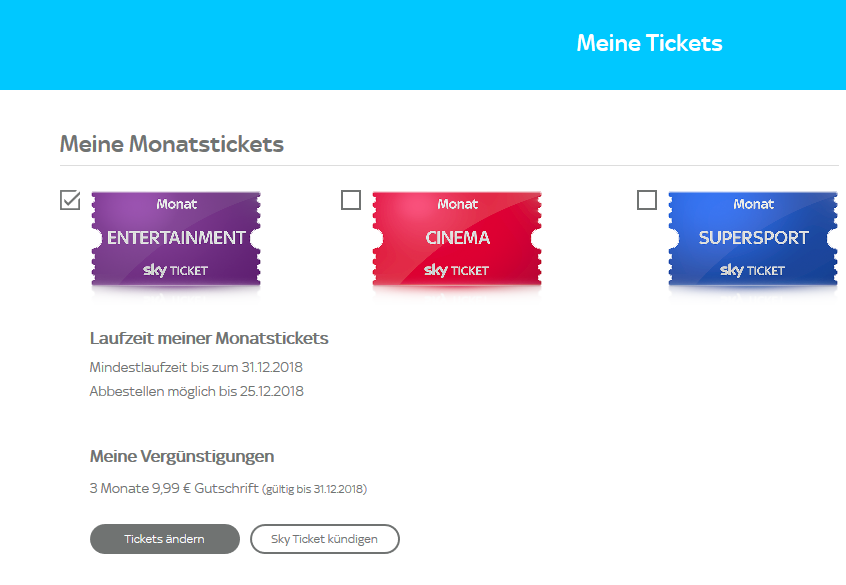
Task: Click the Laufzeit meiner Monatstickets heading
Action: (x=209, y=338)
